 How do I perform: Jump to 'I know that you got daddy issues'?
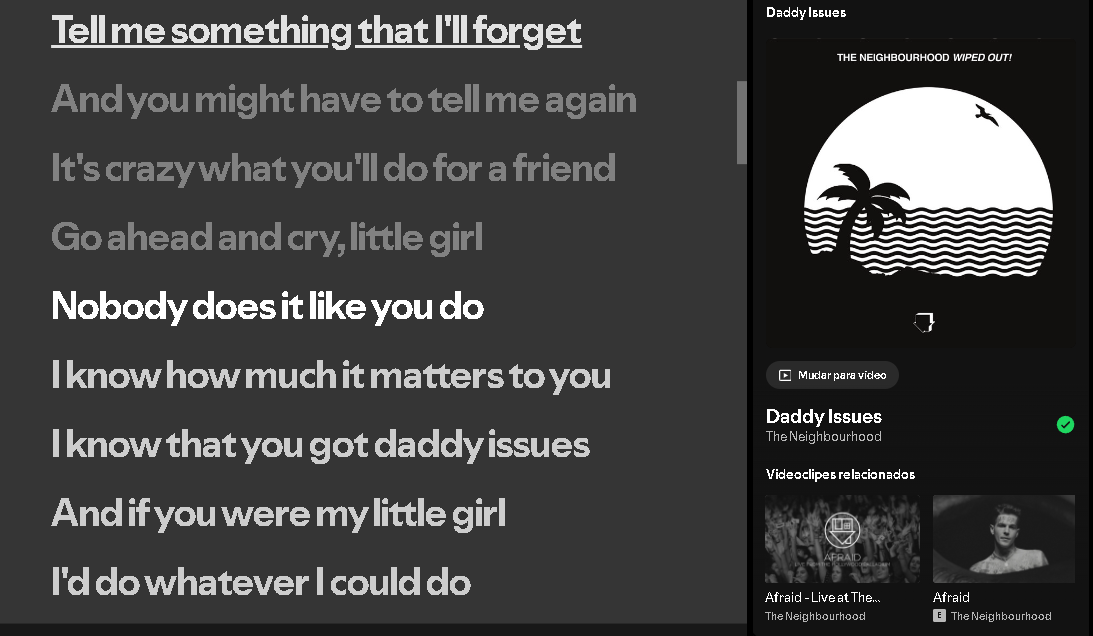click(x=320, y=445)
